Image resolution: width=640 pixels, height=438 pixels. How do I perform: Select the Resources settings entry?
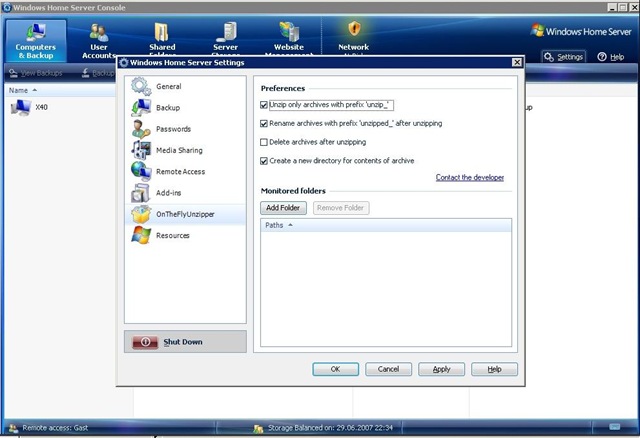[185, 235]
